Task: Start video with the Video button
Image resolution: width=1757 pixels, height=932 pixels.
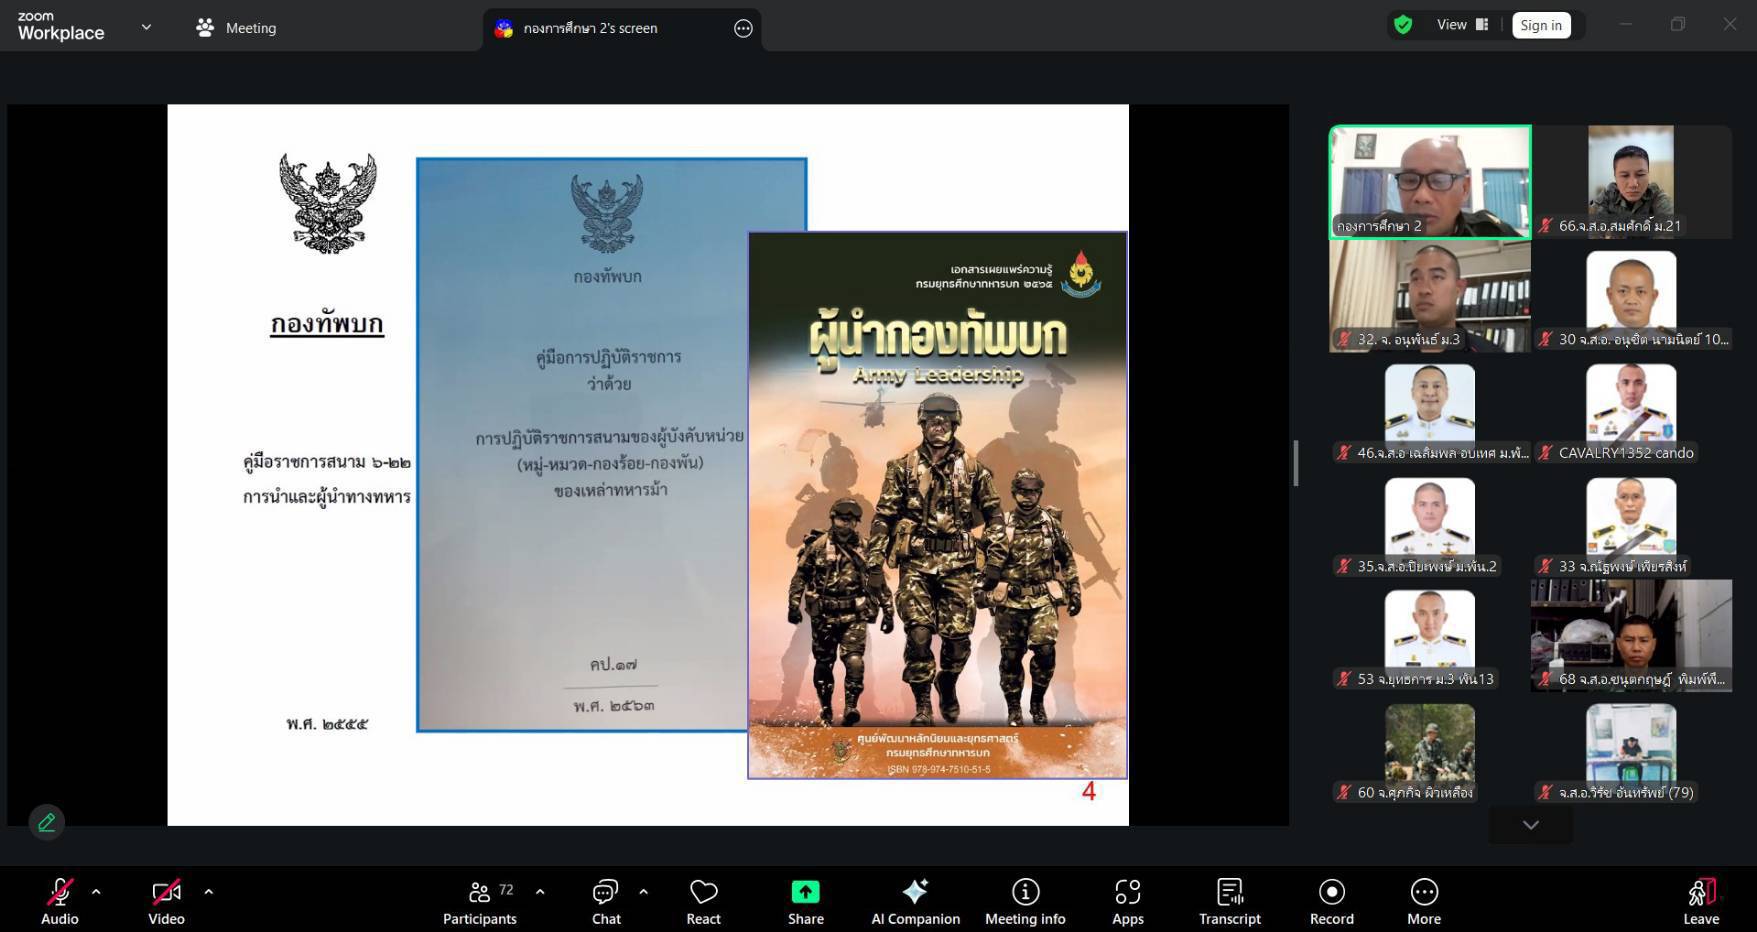Action: click(166, 901)
